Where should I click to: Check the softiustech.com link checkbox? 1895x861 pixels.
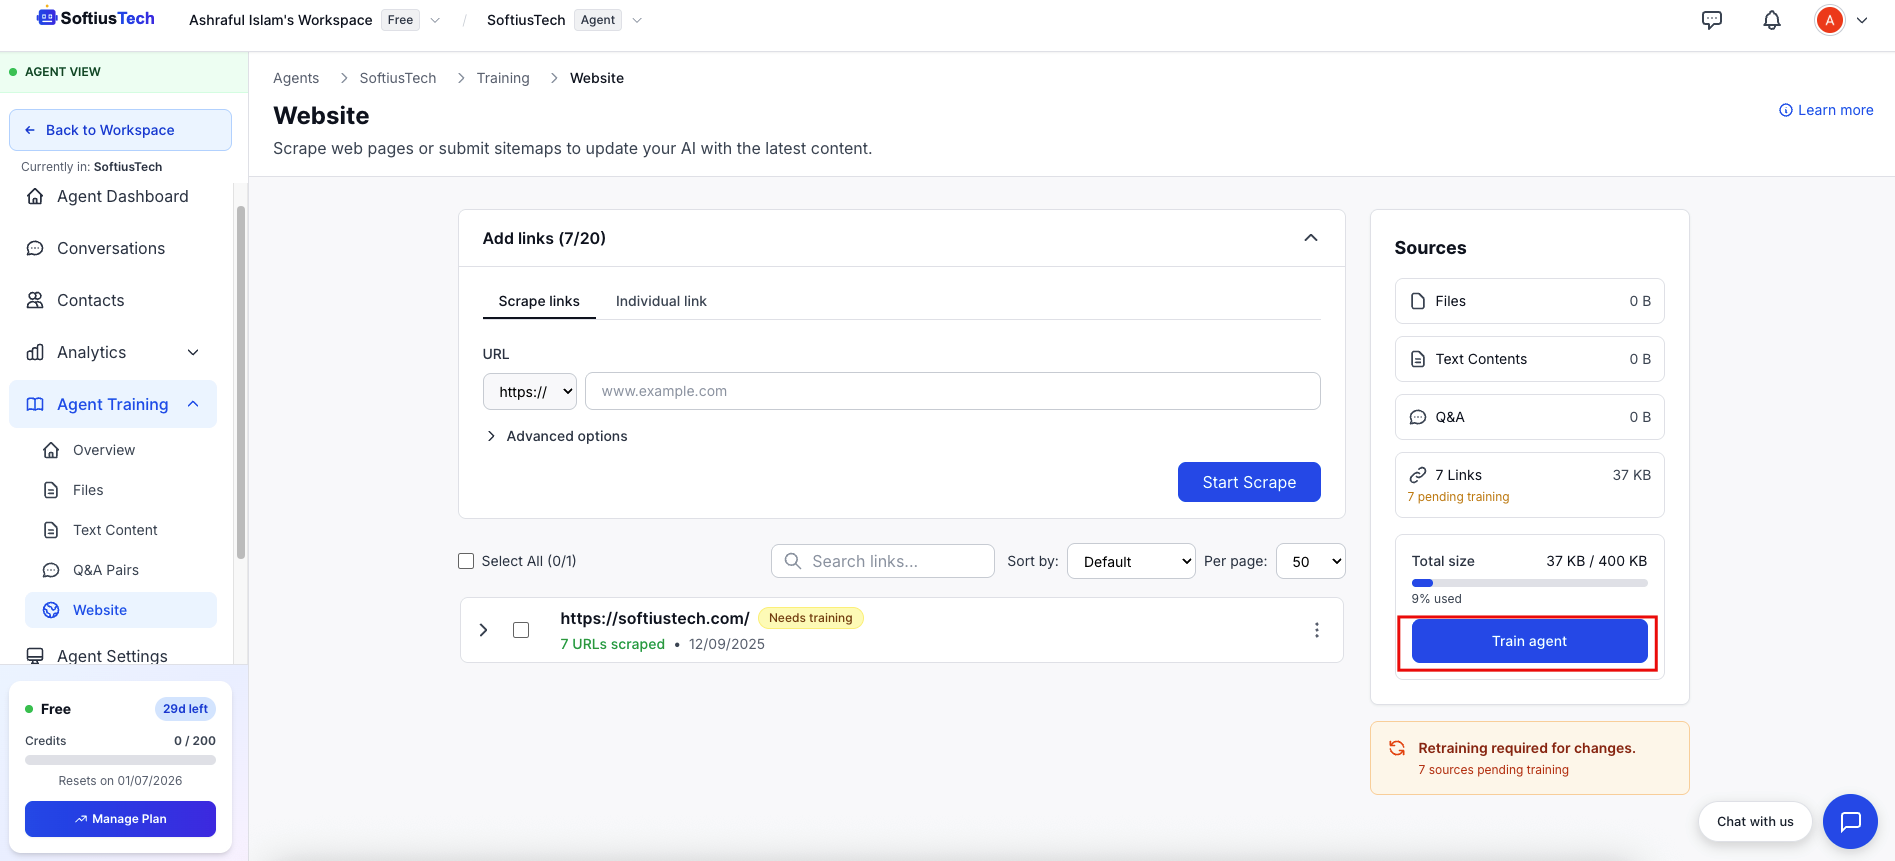point(521,630)
